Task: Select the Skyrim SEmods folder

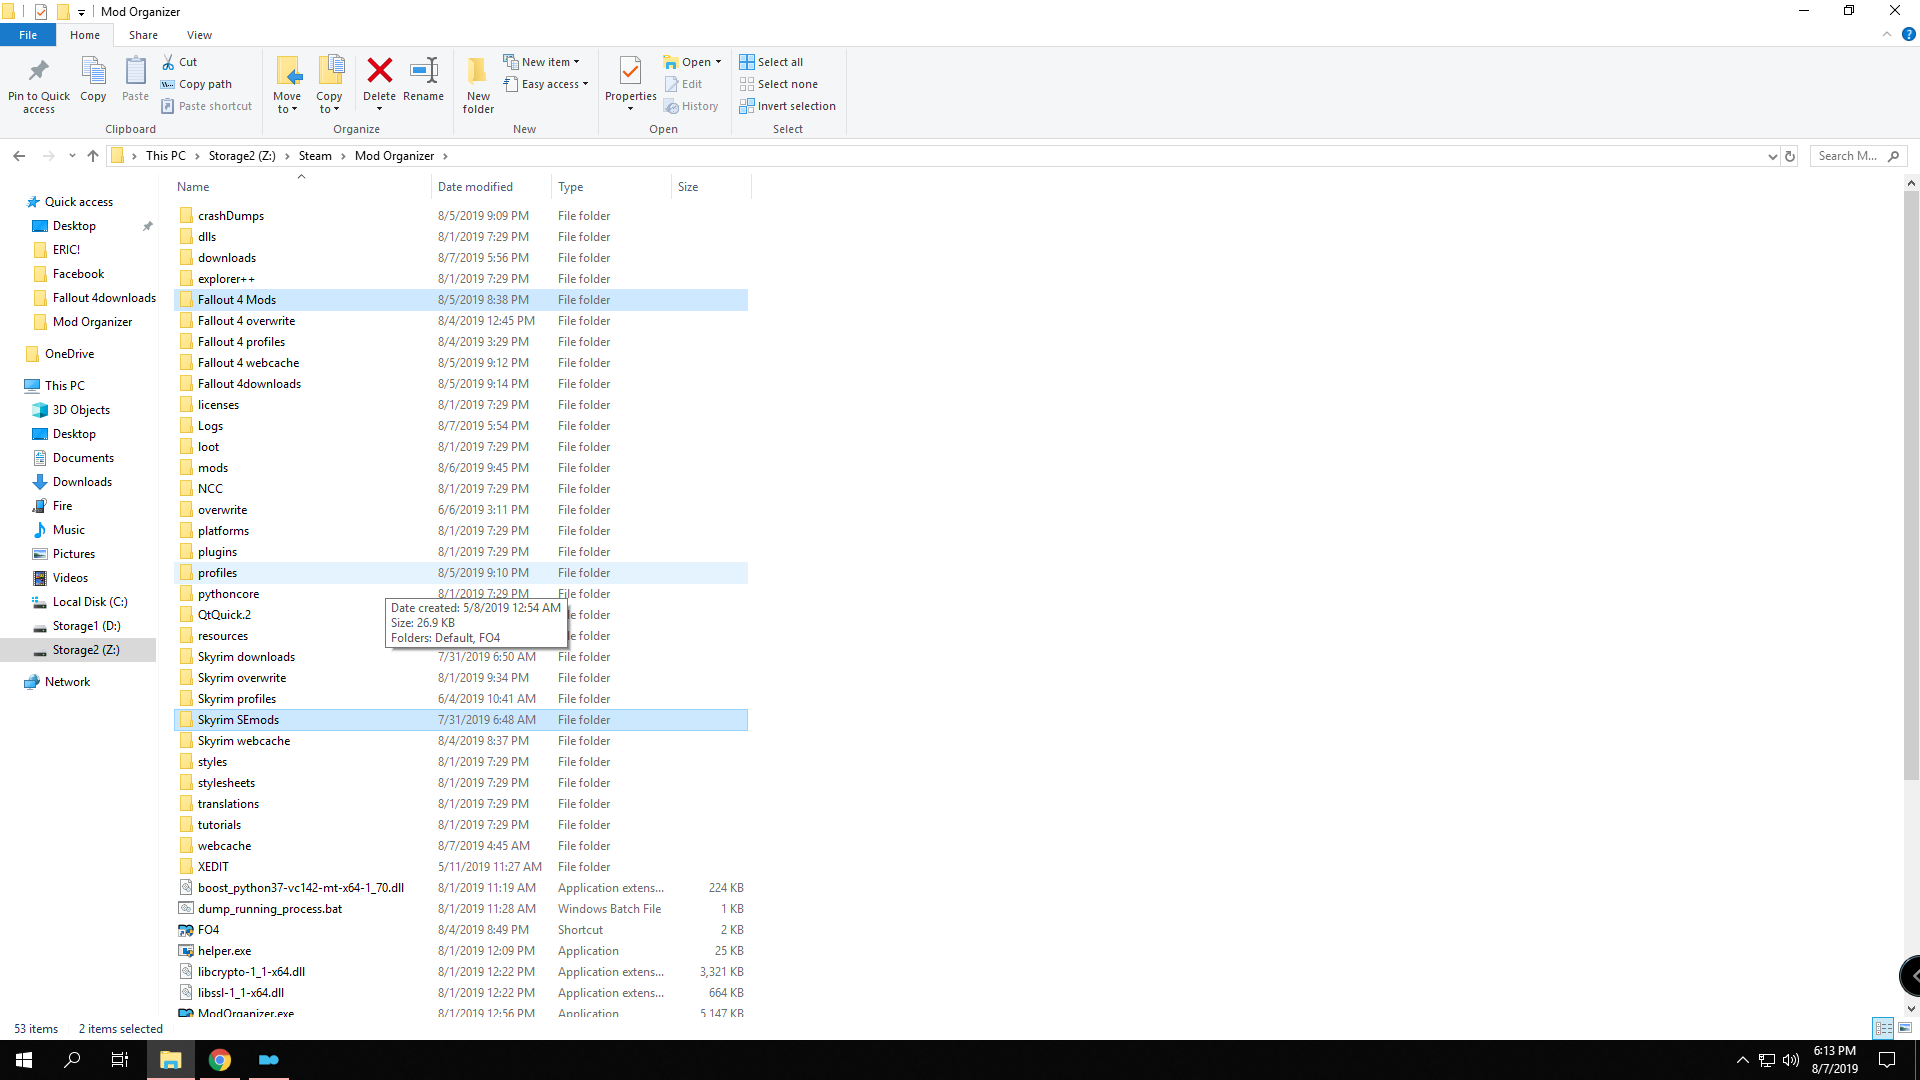Action: coord(461,720)
